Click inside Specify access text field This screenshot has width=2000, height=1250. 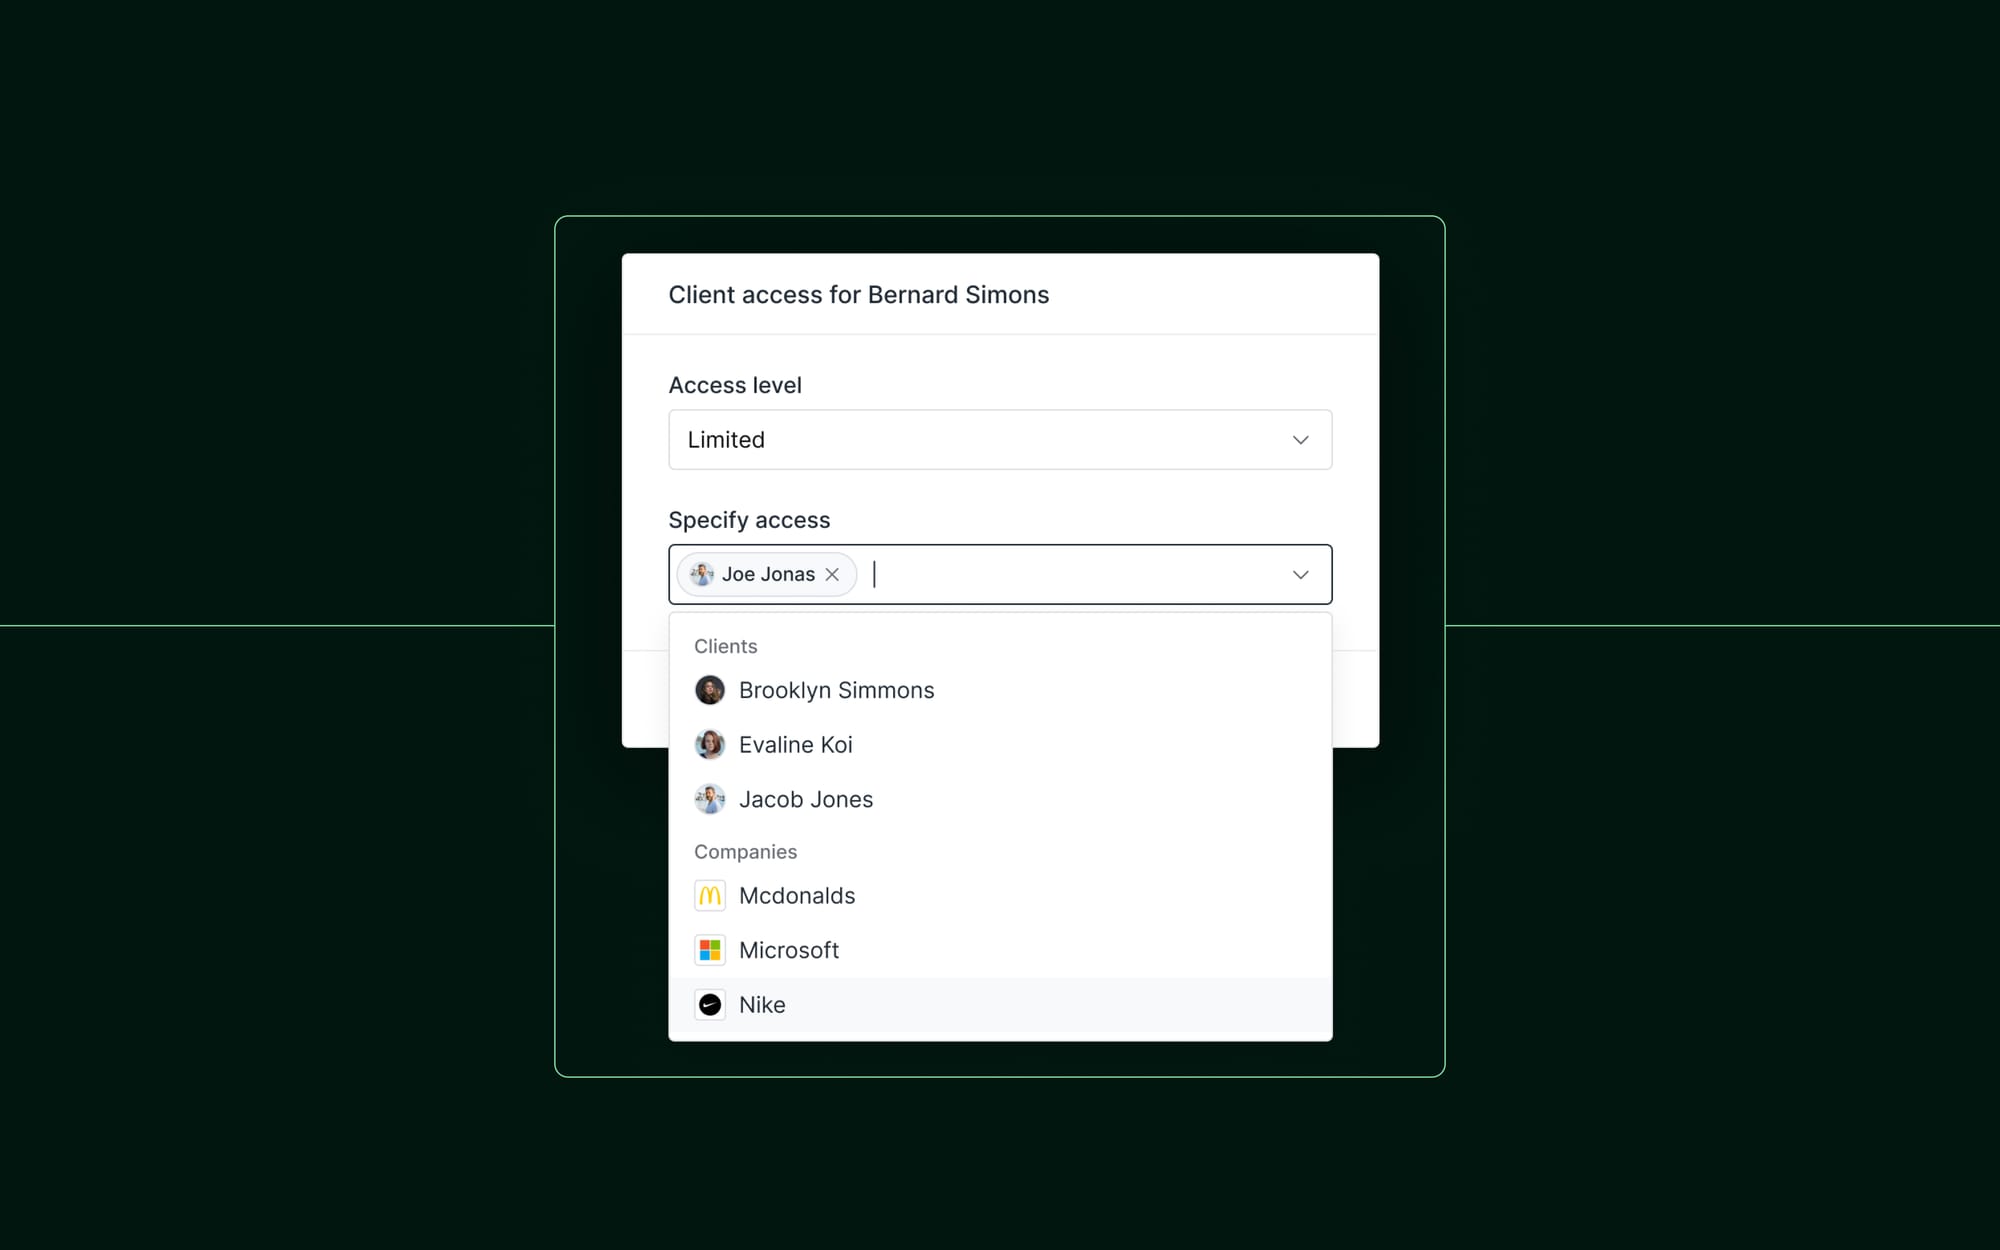1070,575
